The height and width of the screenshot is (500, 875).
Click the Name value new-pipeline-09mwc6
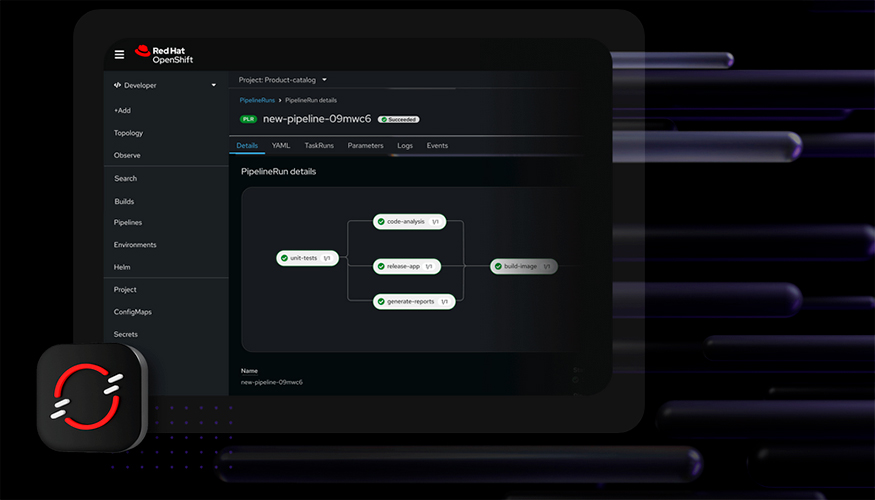(x=272, y=382)
